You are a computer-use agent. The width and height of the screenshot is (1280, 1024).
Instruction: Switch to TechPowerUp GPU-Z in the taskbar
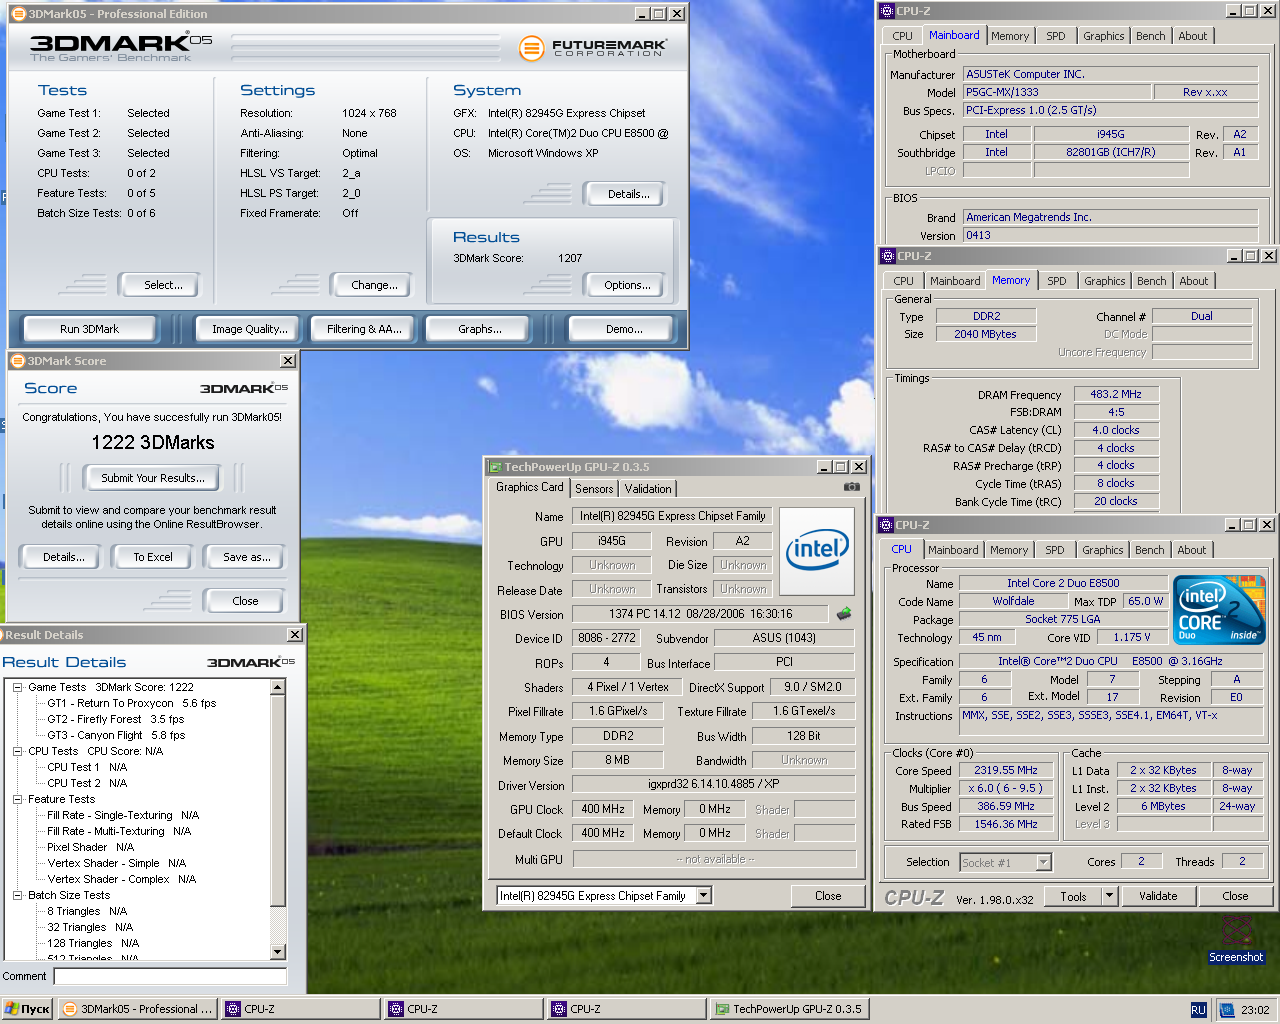(789, 1009)
